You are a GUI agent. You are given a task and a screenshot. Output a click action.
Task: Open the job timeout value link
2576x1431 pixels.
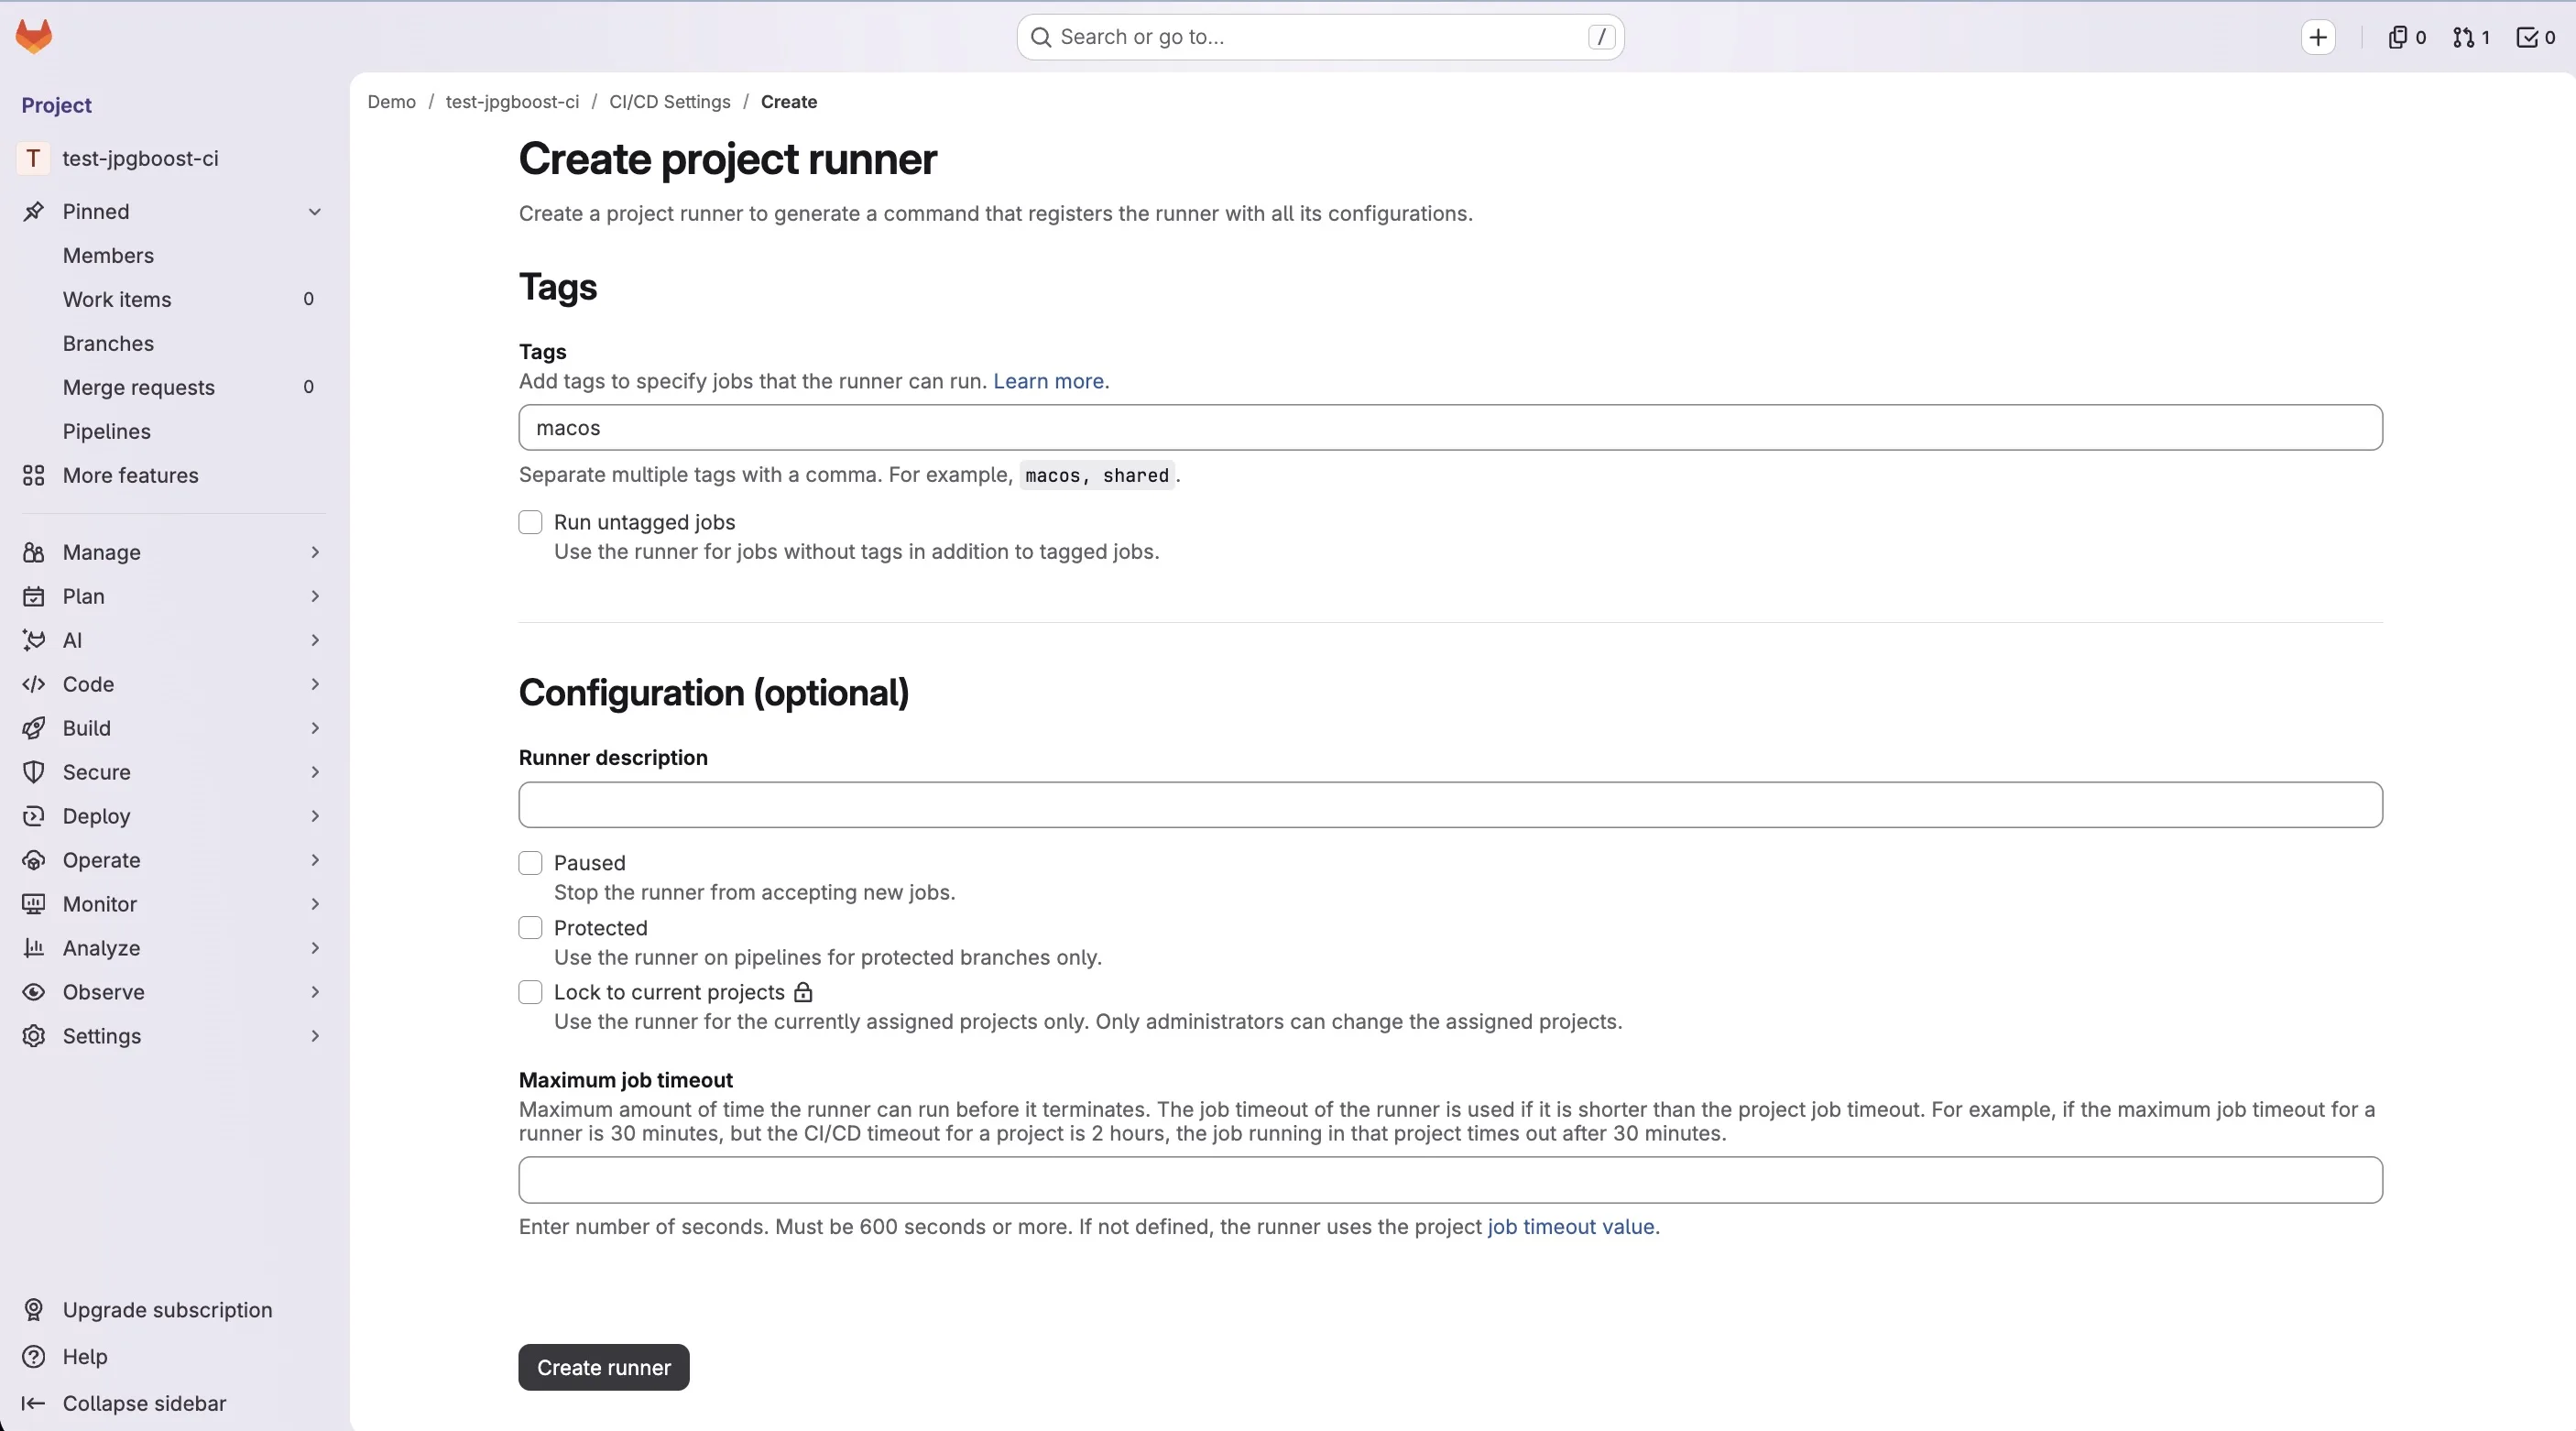click(1571, 1226)
